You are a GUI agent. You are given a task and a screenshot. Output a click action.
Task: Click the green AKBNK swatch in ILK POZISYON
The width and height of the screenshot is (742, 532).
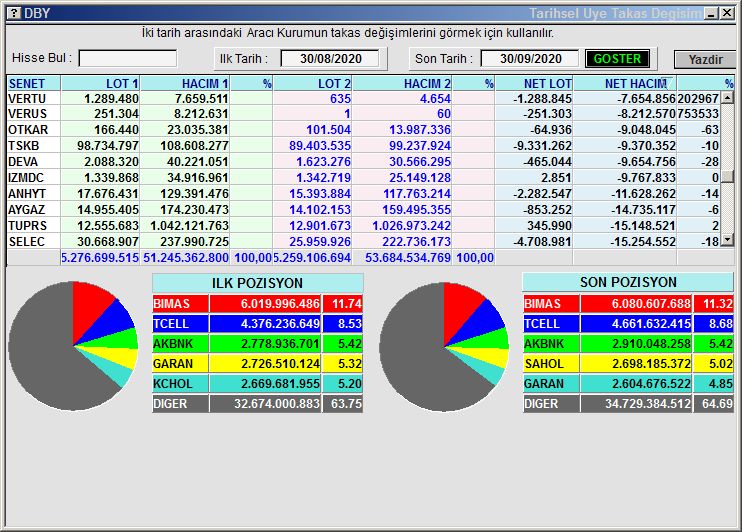point(180,344)
